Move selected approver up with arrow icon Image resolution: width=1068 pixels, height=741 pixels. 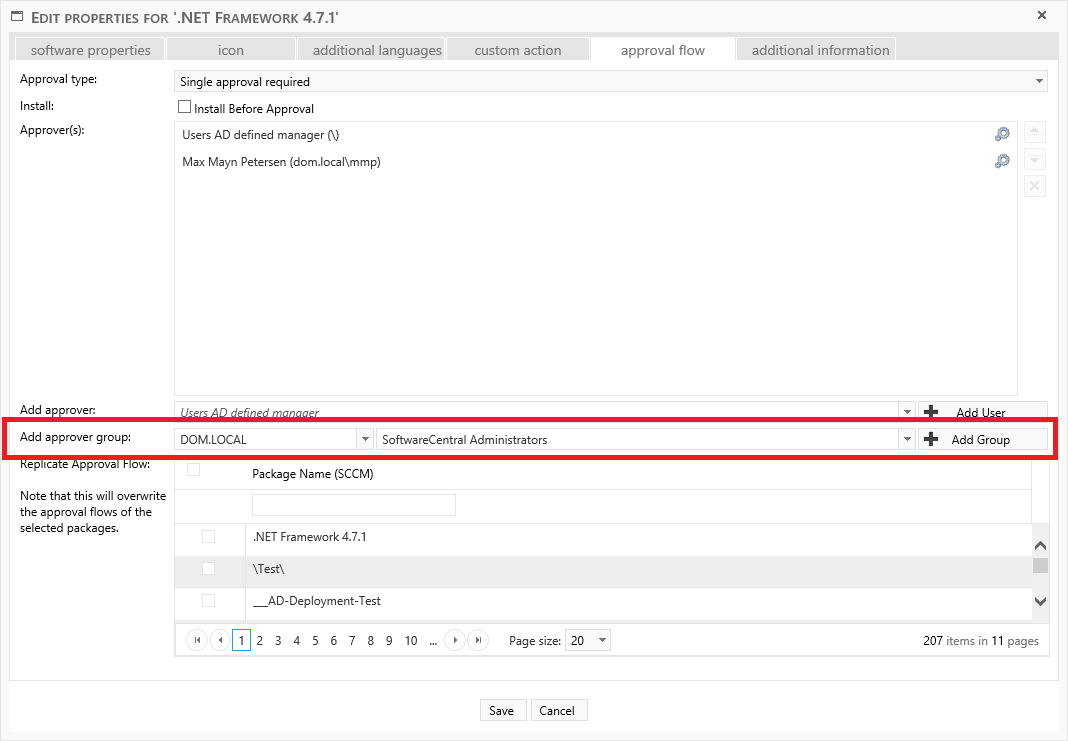(1035, 133)
